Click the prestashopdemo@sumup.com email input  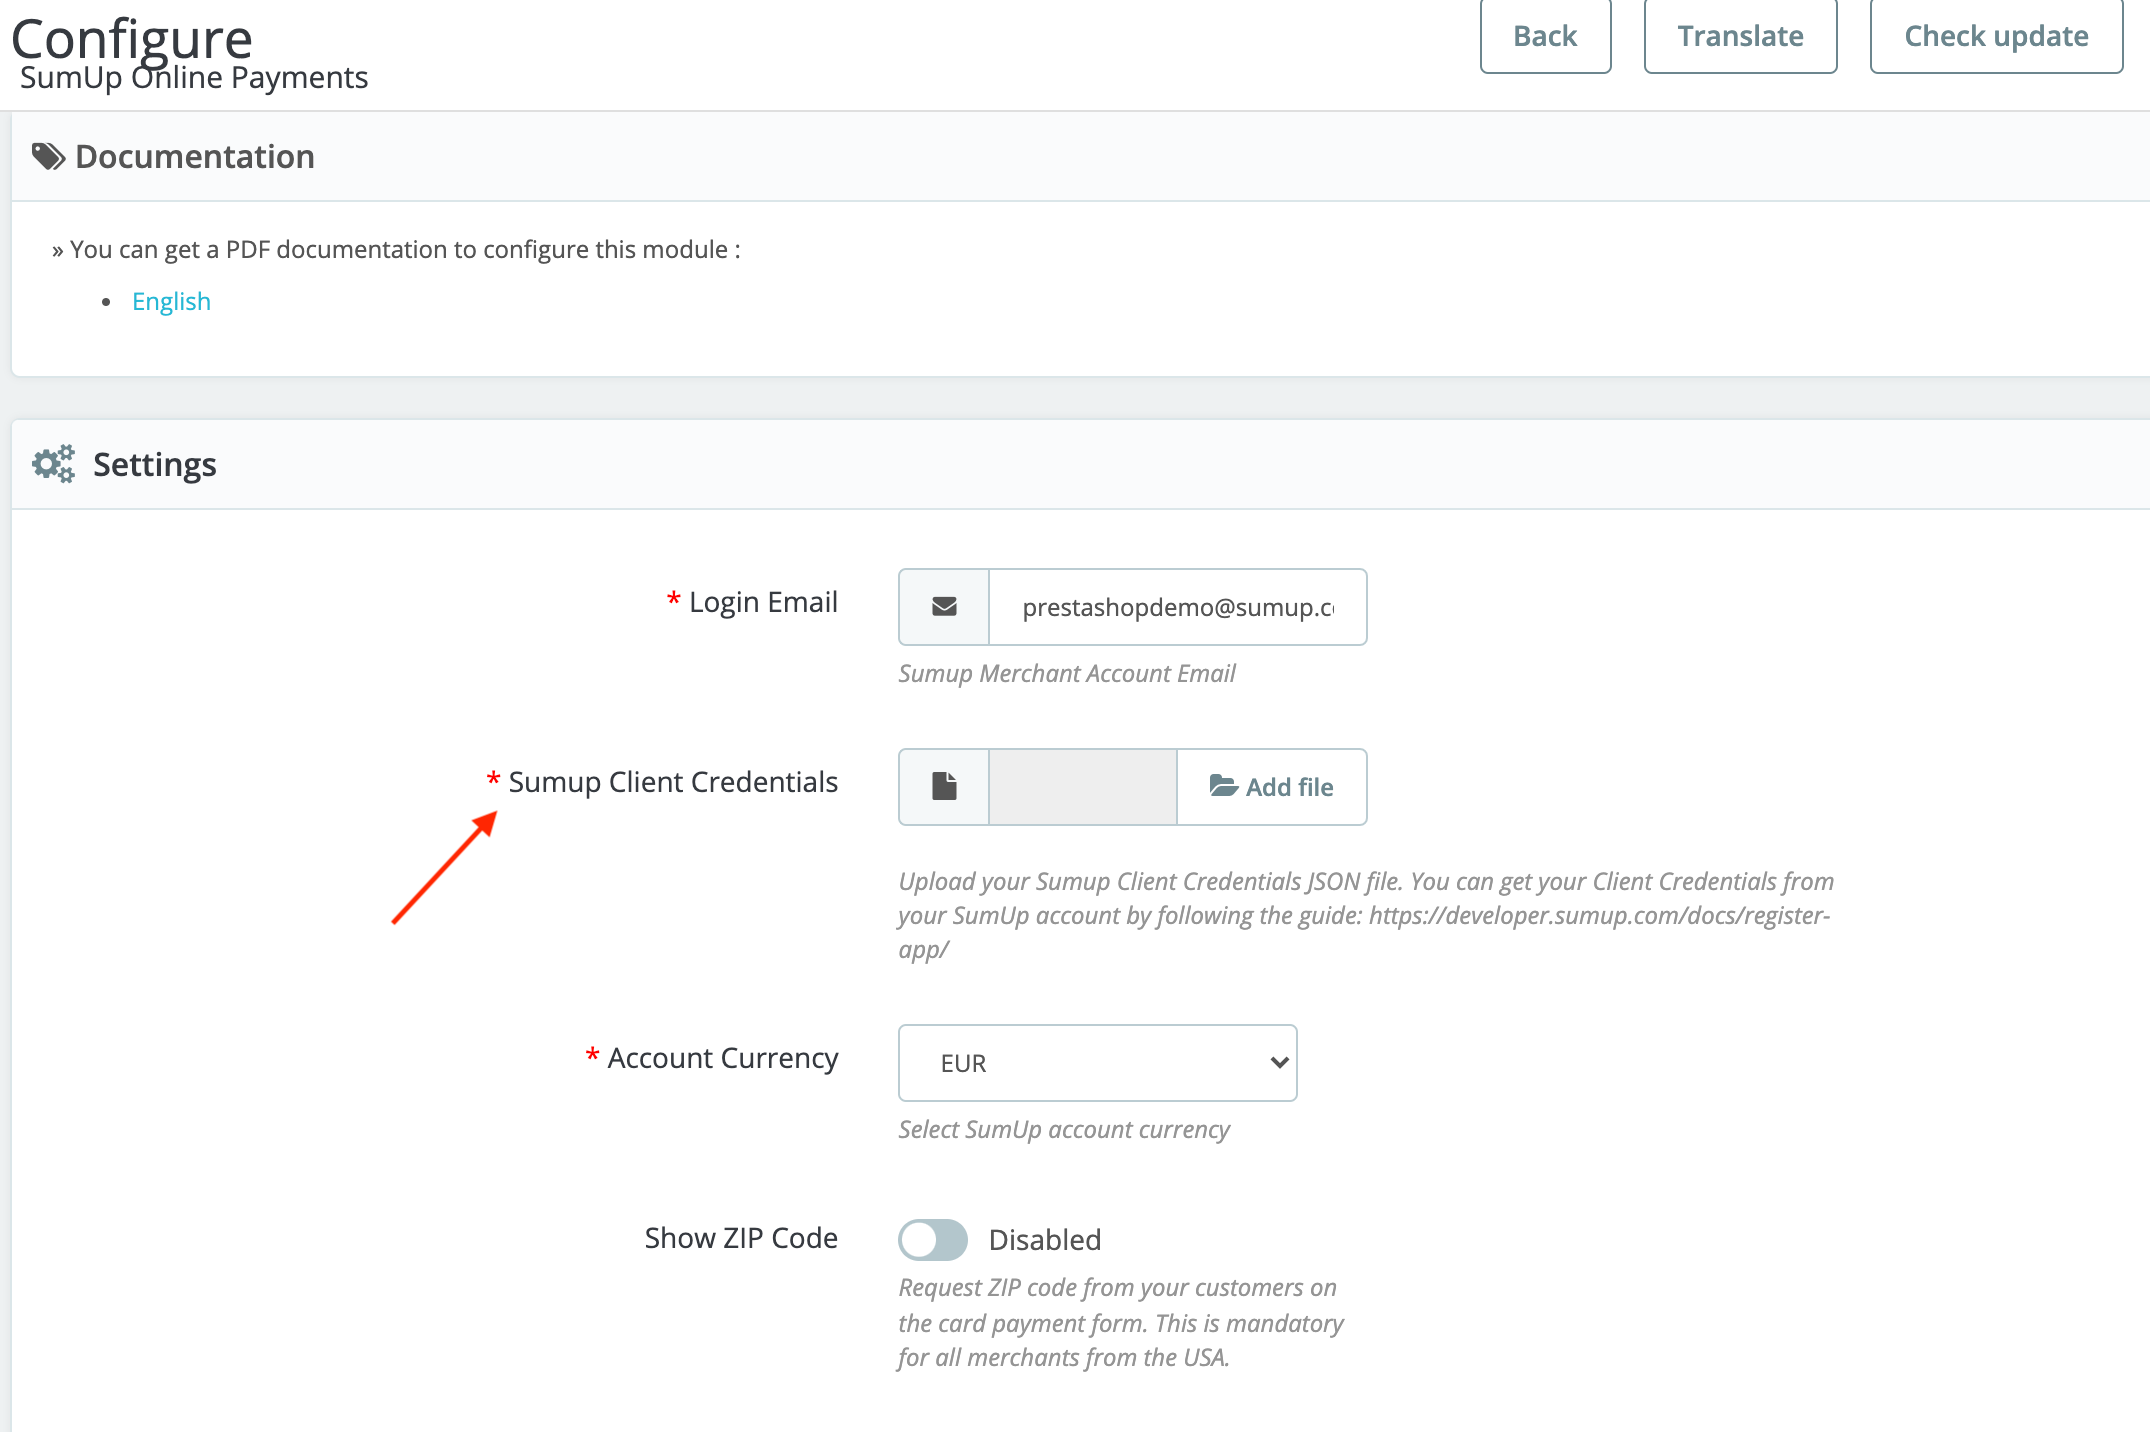pyautogui.click(x=1176, y=605)
